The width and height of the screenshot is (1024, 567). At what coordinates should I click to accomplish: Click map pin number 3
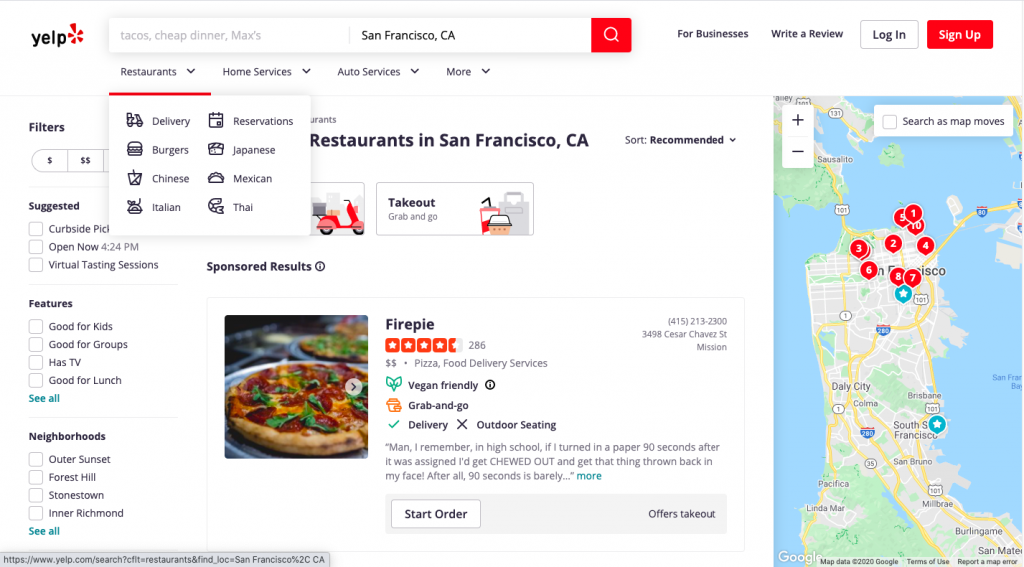(858, 249)
